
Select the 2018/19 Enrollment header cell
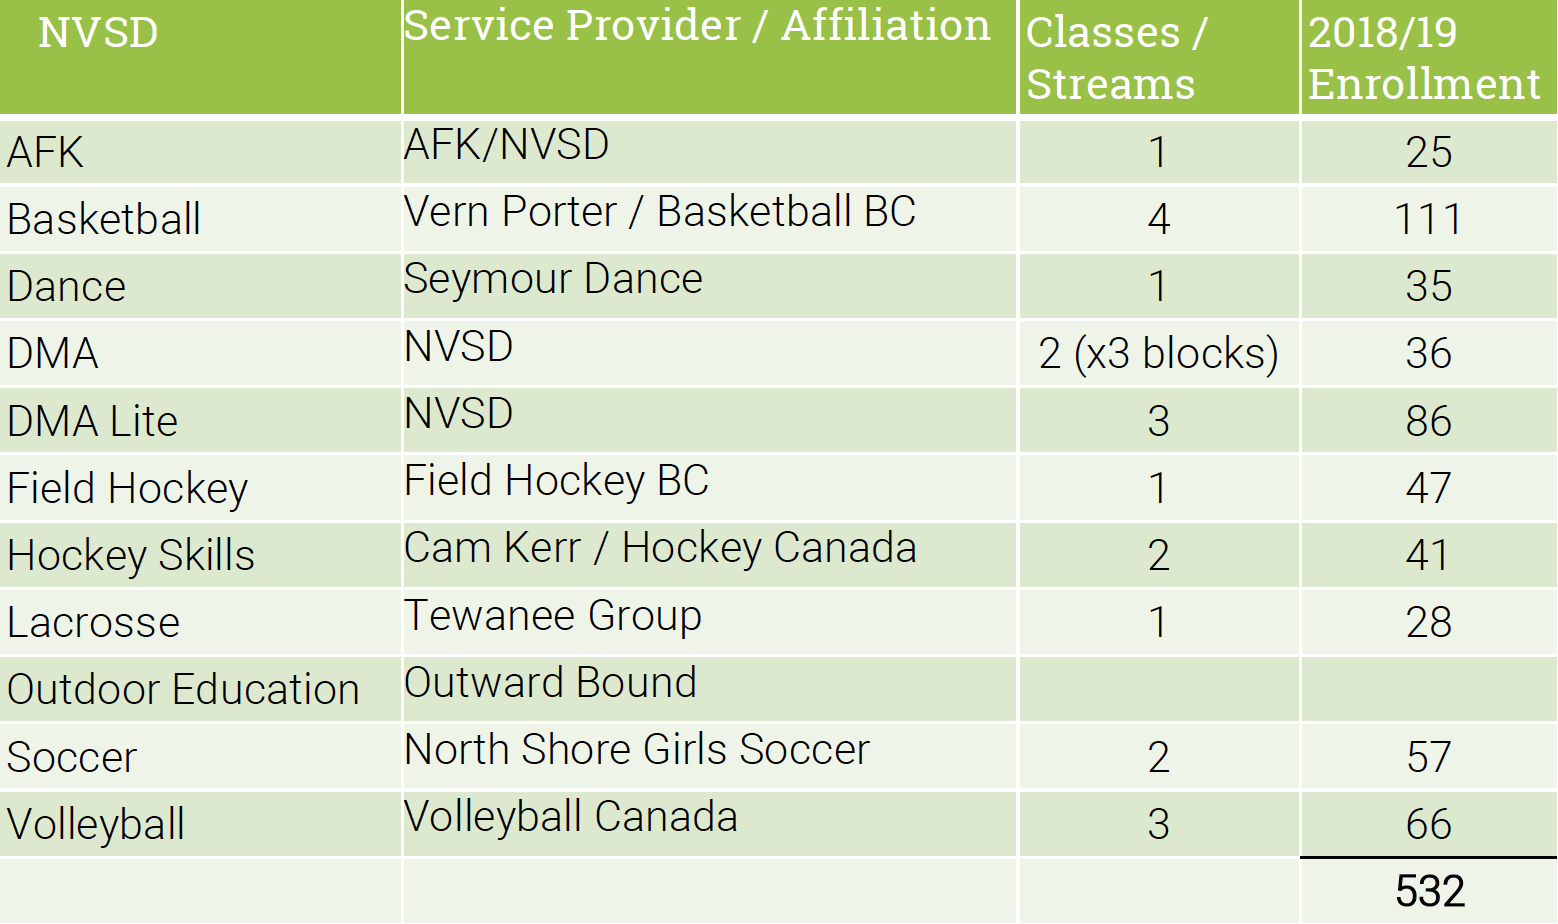pyautogui.click(x=1424, y=58)
